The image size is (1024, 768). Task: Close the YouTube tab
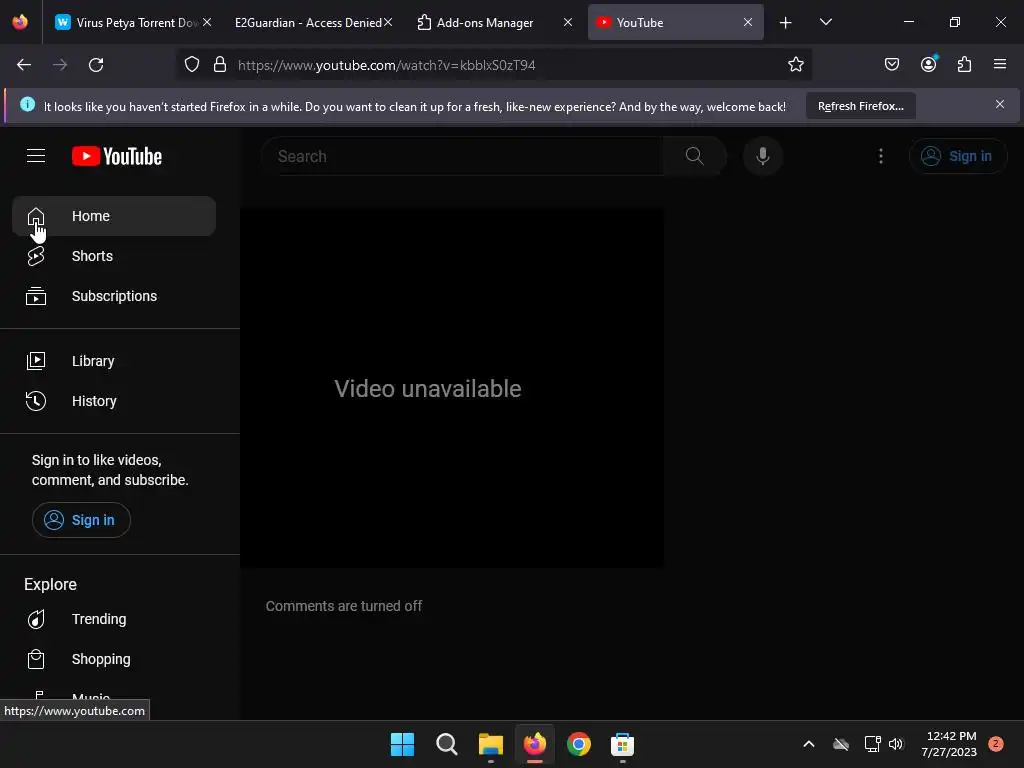pyautogui.click(x=748, y=23)
